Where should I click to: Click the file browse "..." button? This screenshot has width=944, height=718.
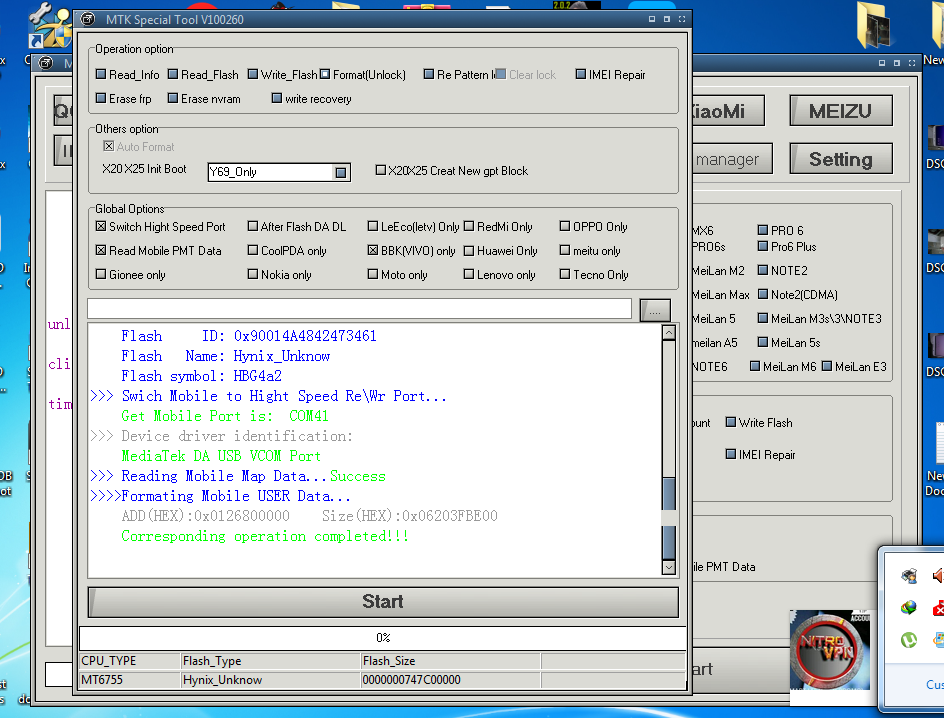tap(654, 309)
